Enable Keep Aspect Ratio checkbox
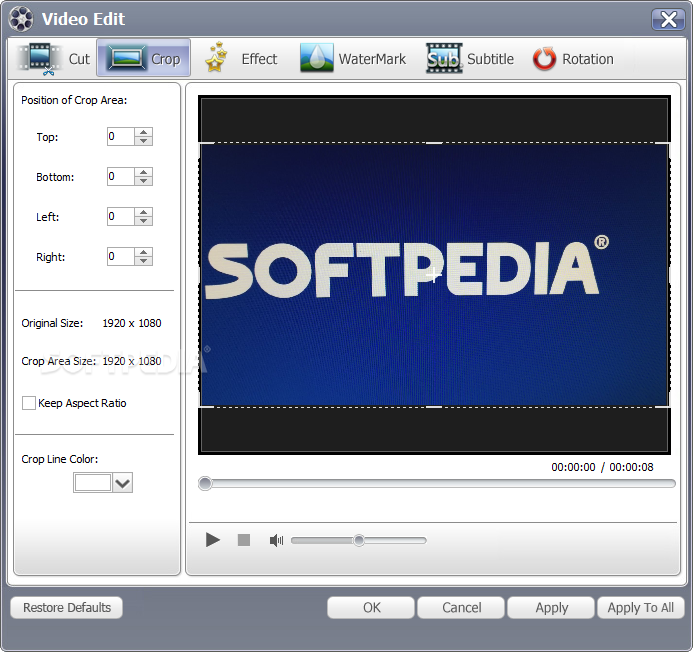 29,403
